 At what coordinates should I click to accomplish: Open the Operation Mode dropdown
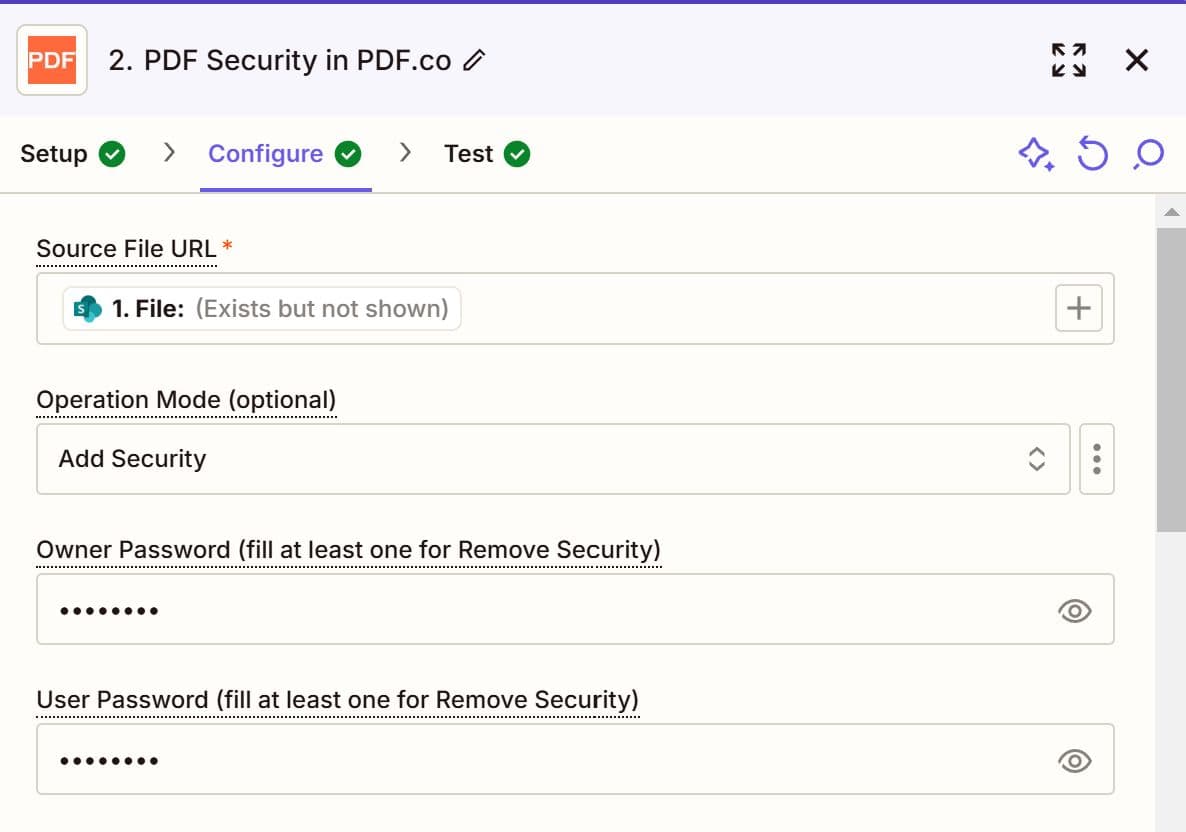click(x=1037, y=458)
